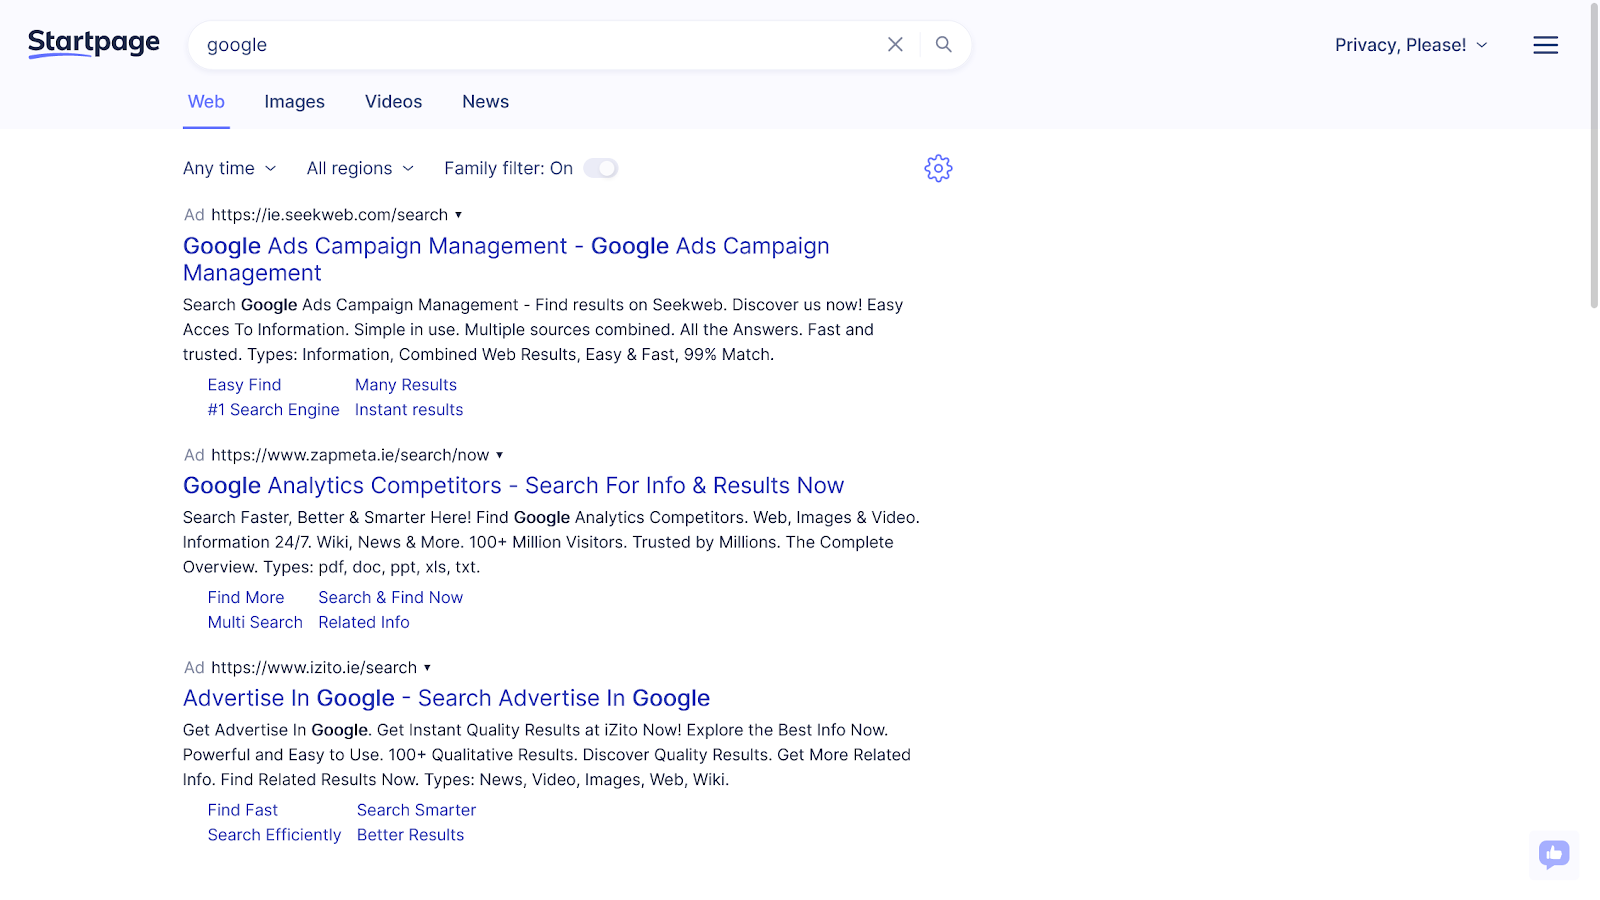Toggle the Family filter switch
This screenshot has height=900, width=1600.
[601, 168]
